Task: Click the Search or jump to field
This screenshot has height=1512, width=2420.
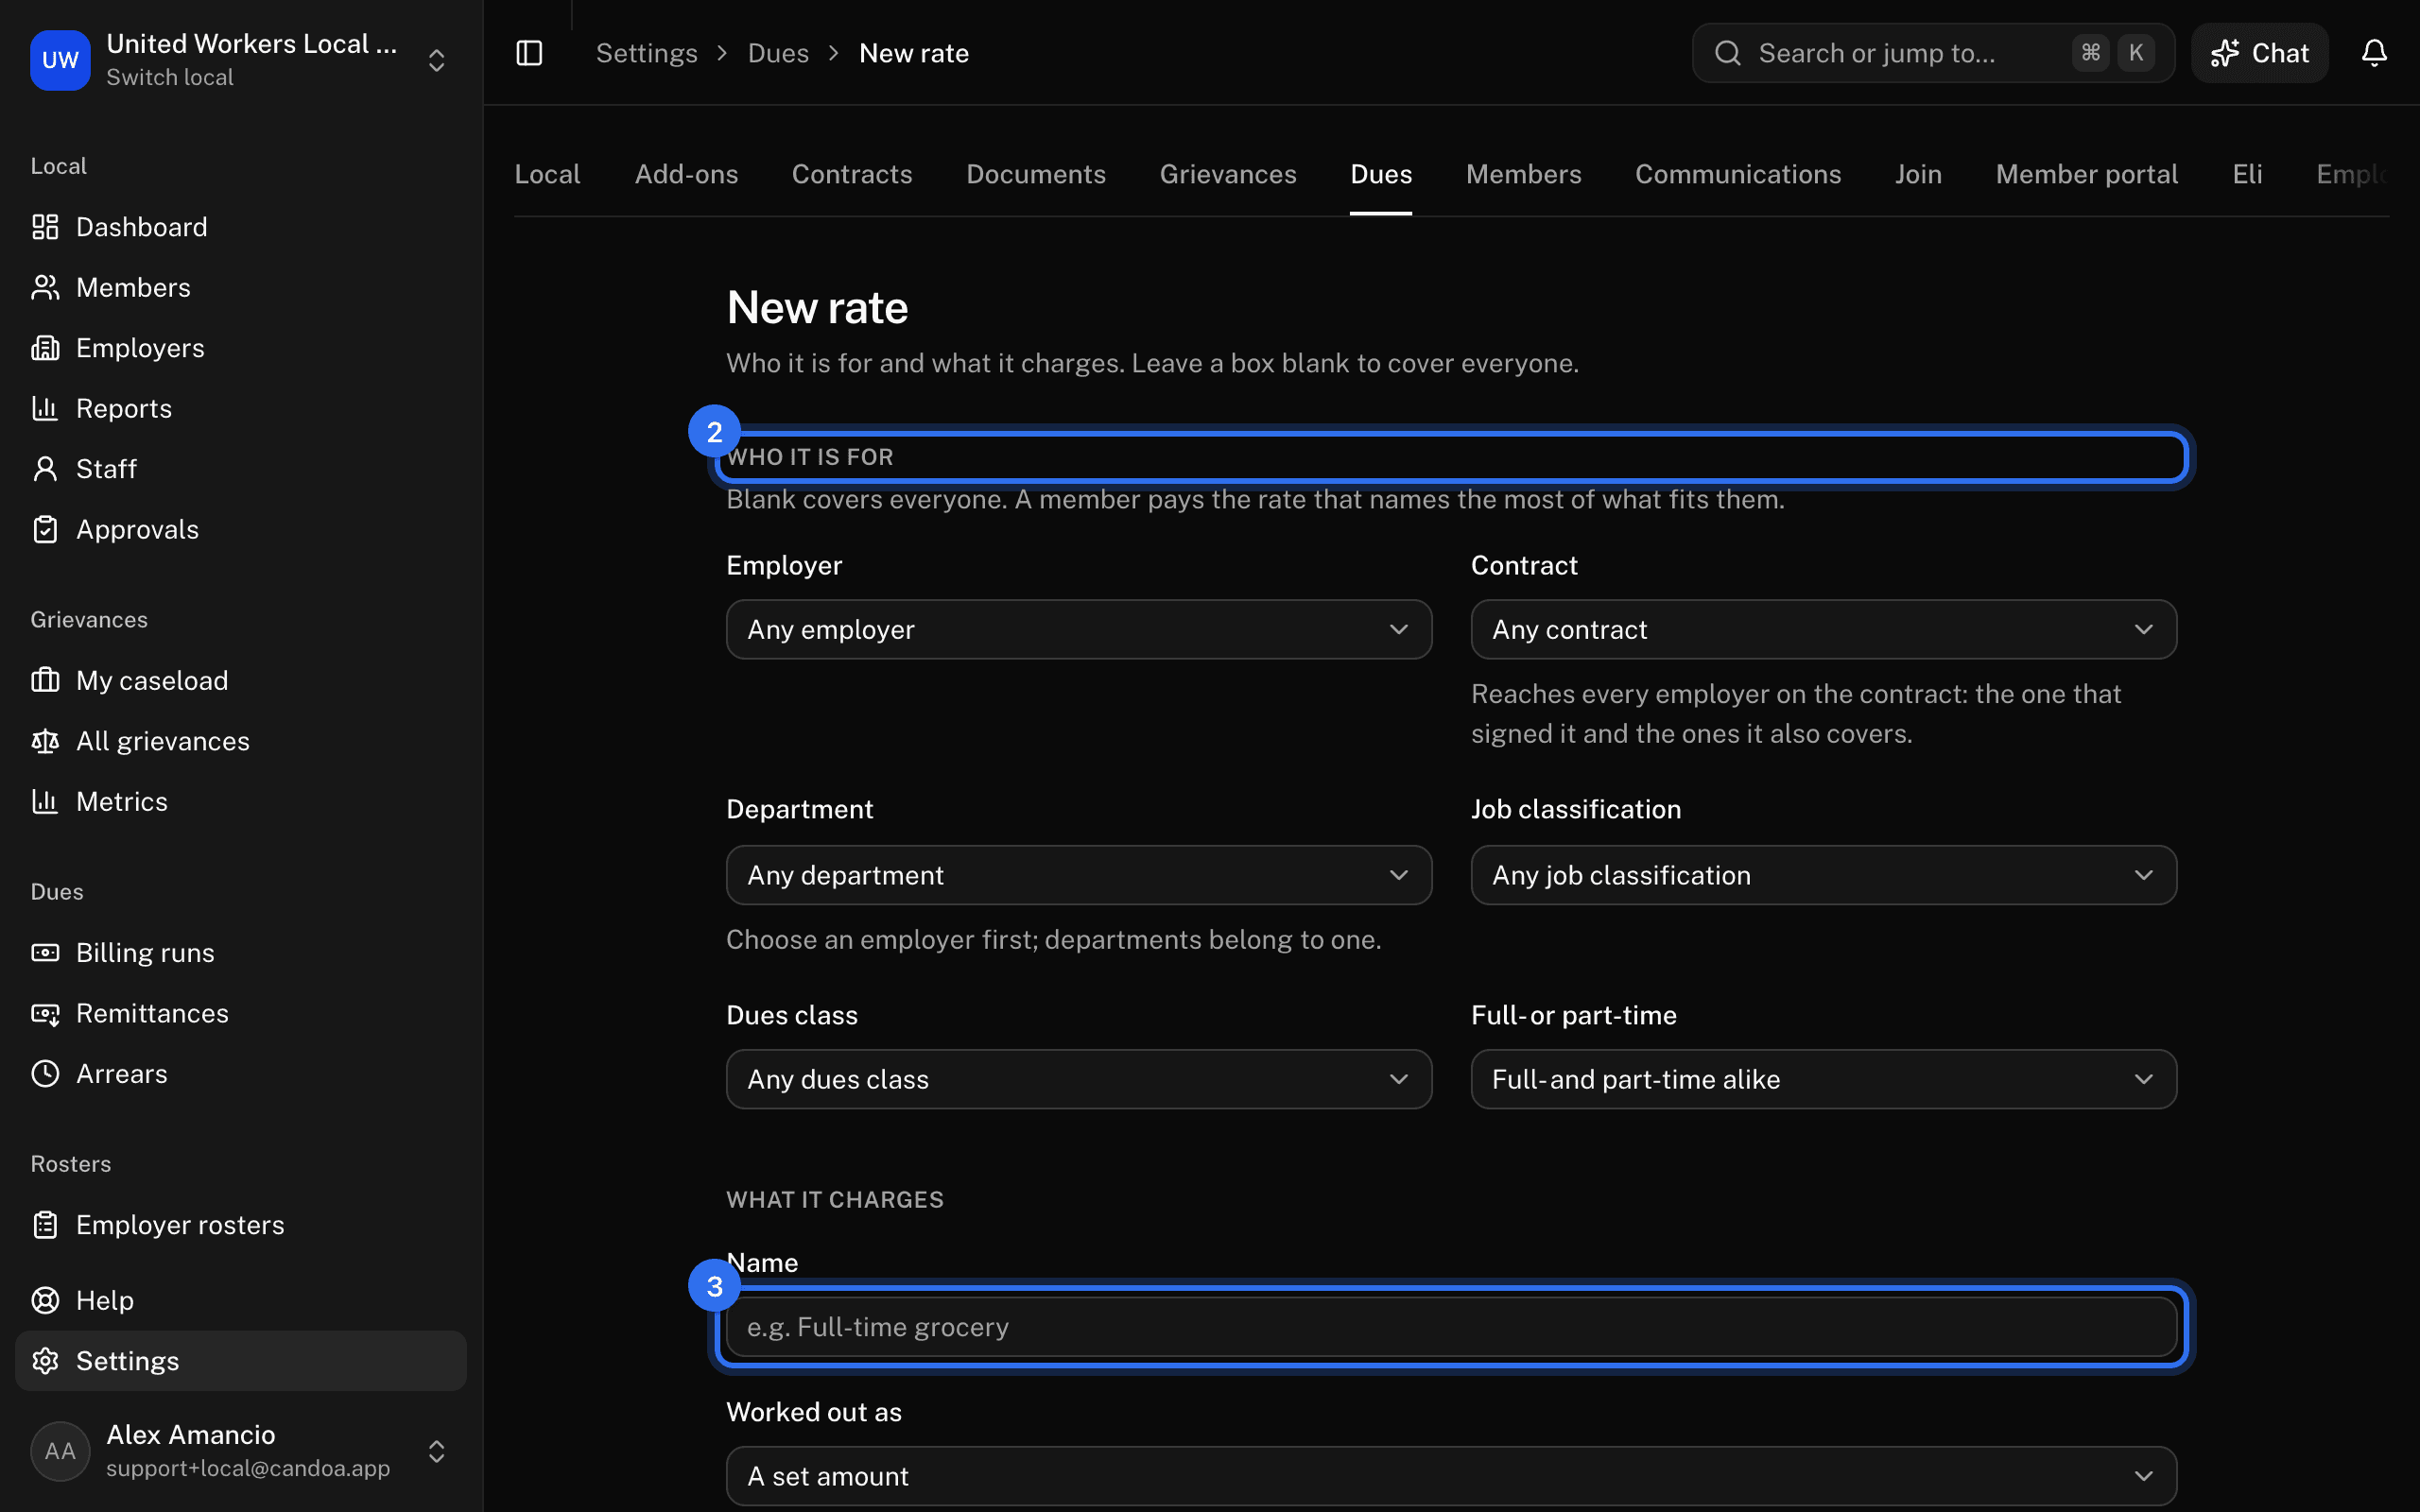Action: [1932, 53]
